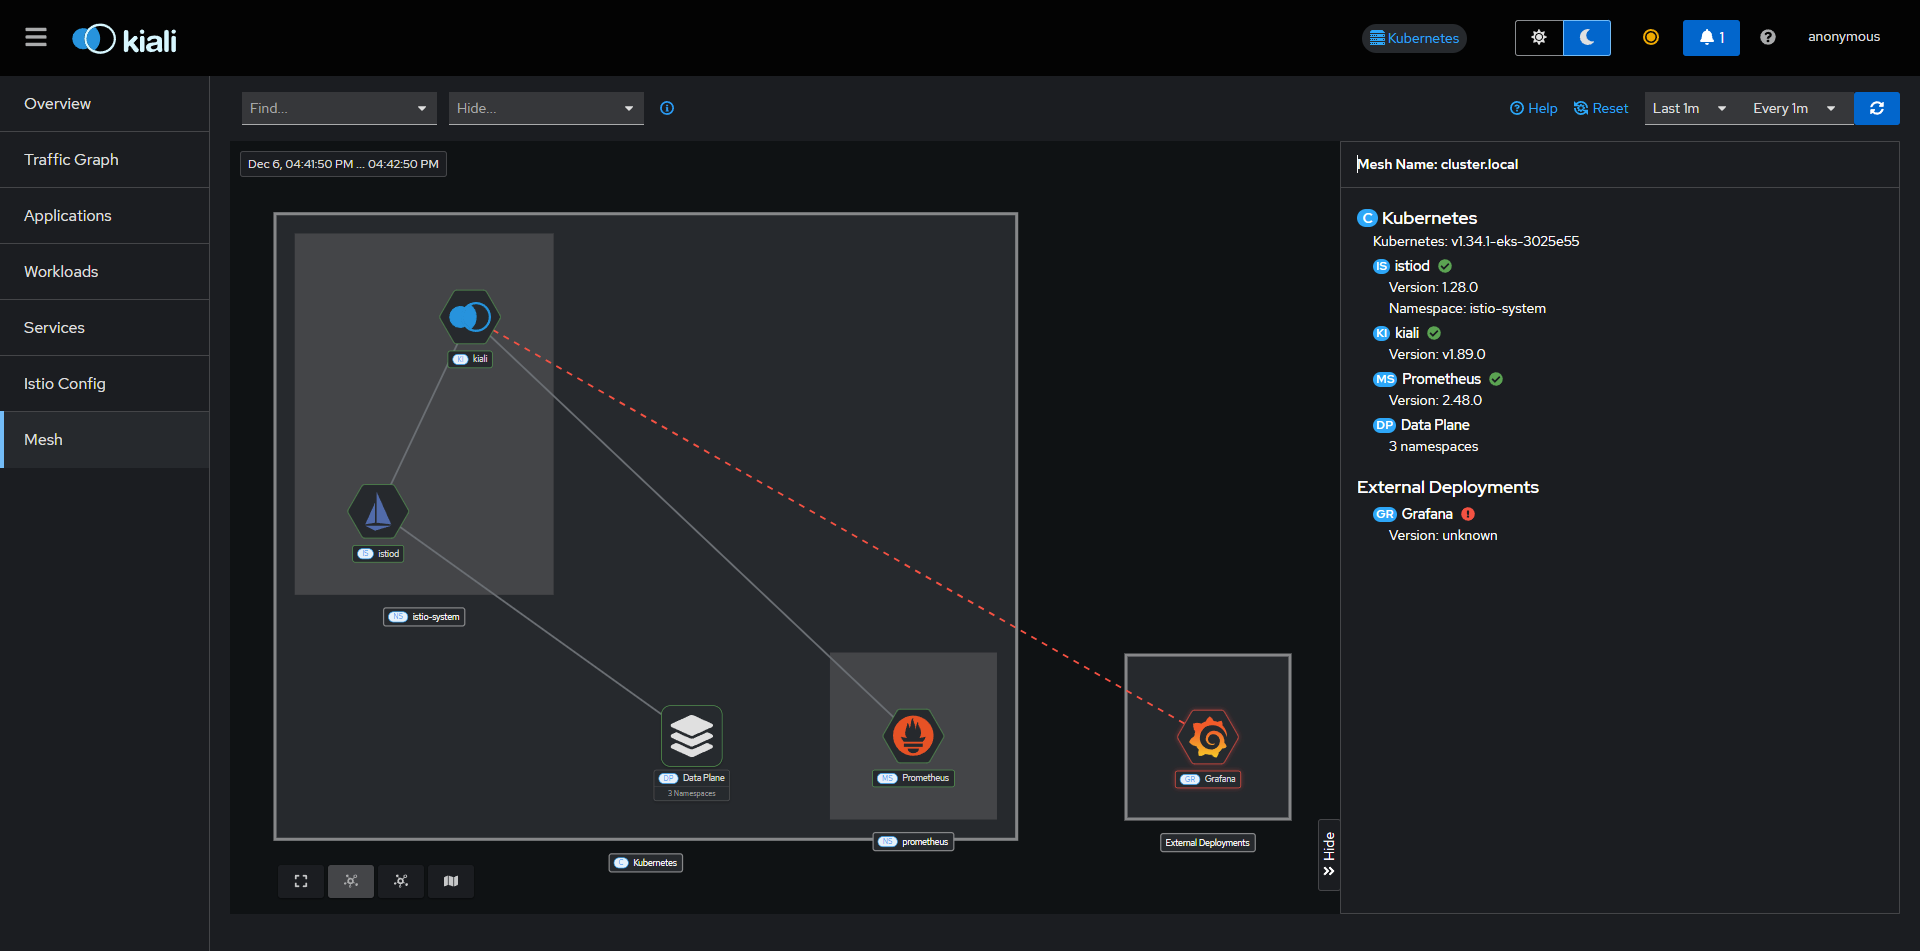
Task: Click the yellow system status indicator icon
Action: pos(1650,37)
